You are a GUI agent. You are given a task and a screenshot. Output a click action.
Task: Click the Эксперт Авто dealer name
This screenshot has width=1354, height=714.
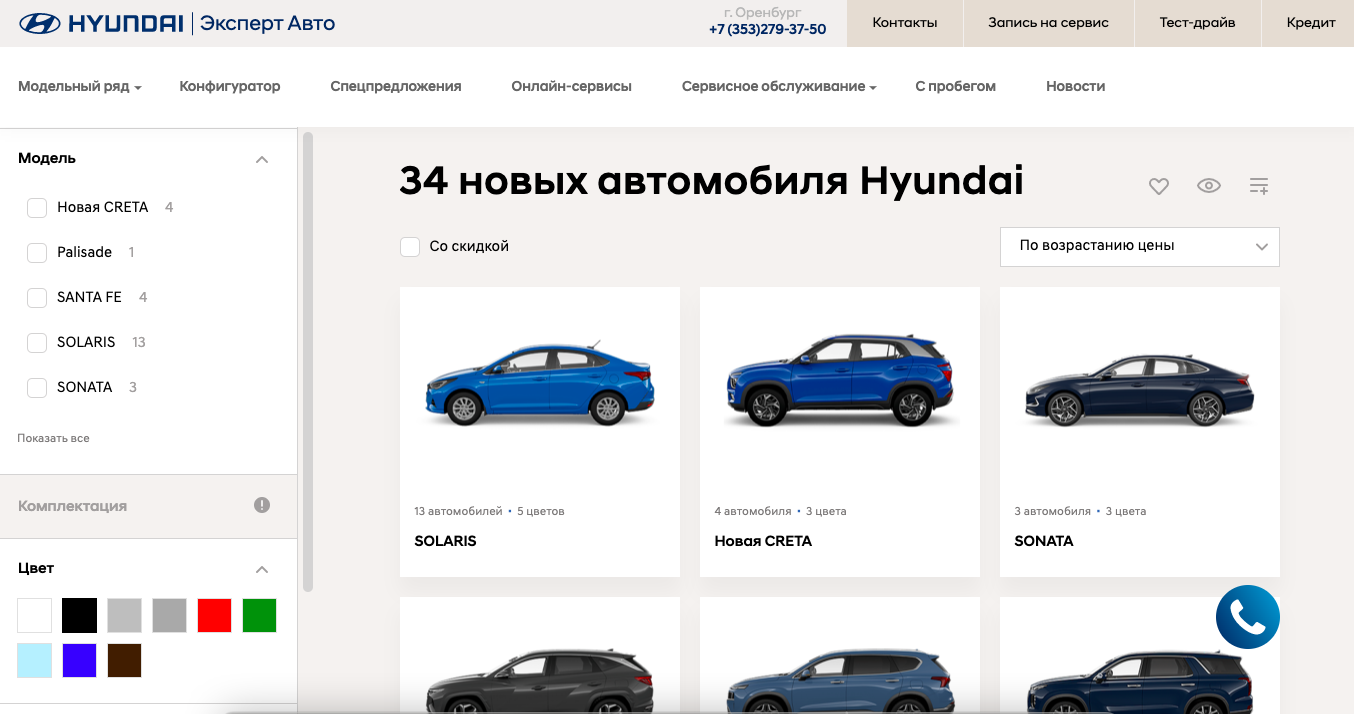click(268, 23)
